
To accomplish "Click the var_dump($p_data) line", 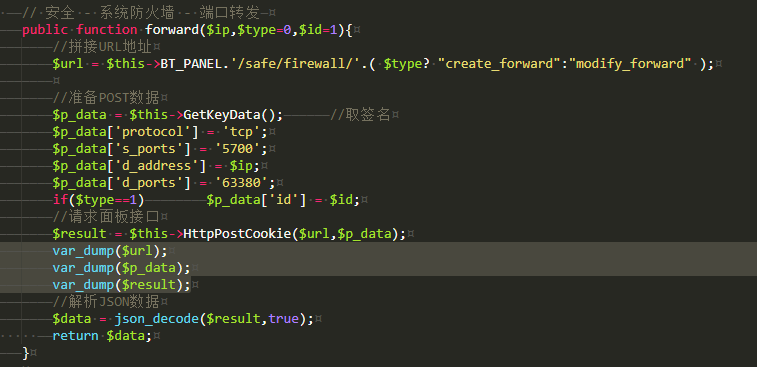I will (x=122, y=268).
